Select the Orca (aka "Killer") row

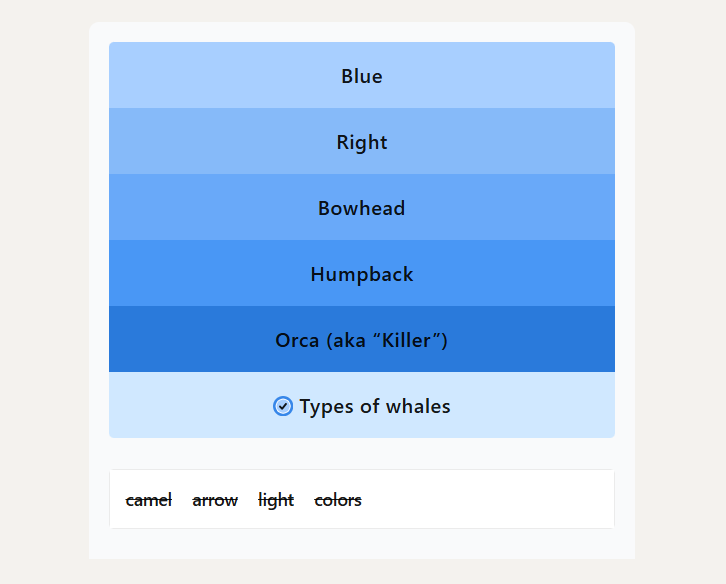[x=362, y=339]
